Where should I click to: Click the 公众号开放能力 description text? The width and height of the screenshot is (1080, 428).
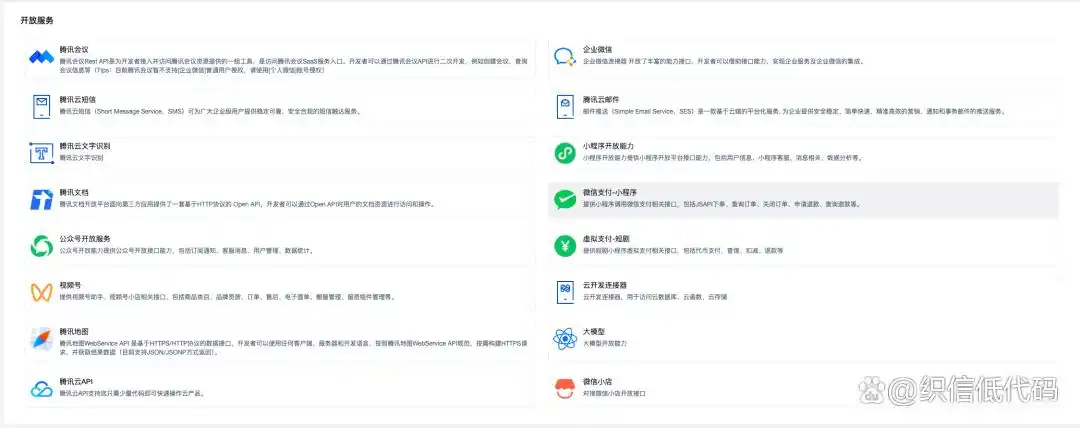coord(187,251)
